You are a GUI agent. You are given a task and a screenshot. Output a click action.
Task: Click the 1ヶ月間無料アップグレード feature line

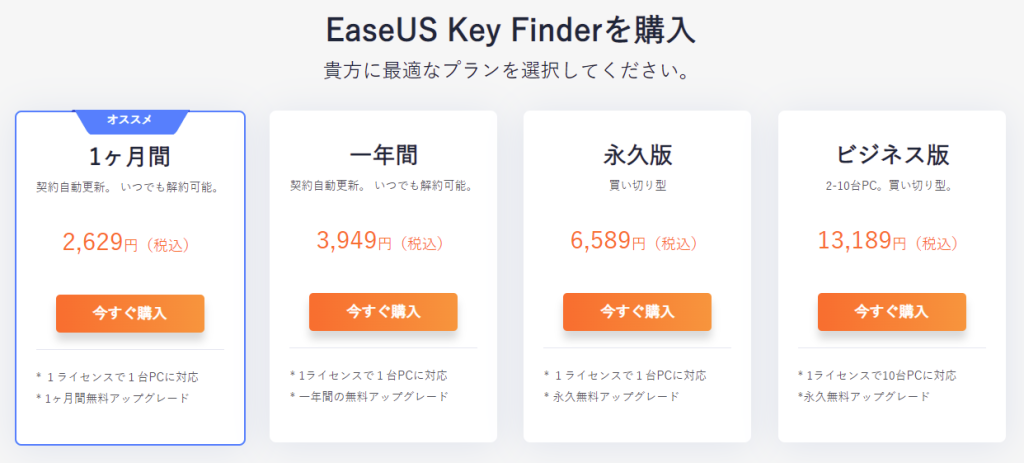[x=113, y=398]
